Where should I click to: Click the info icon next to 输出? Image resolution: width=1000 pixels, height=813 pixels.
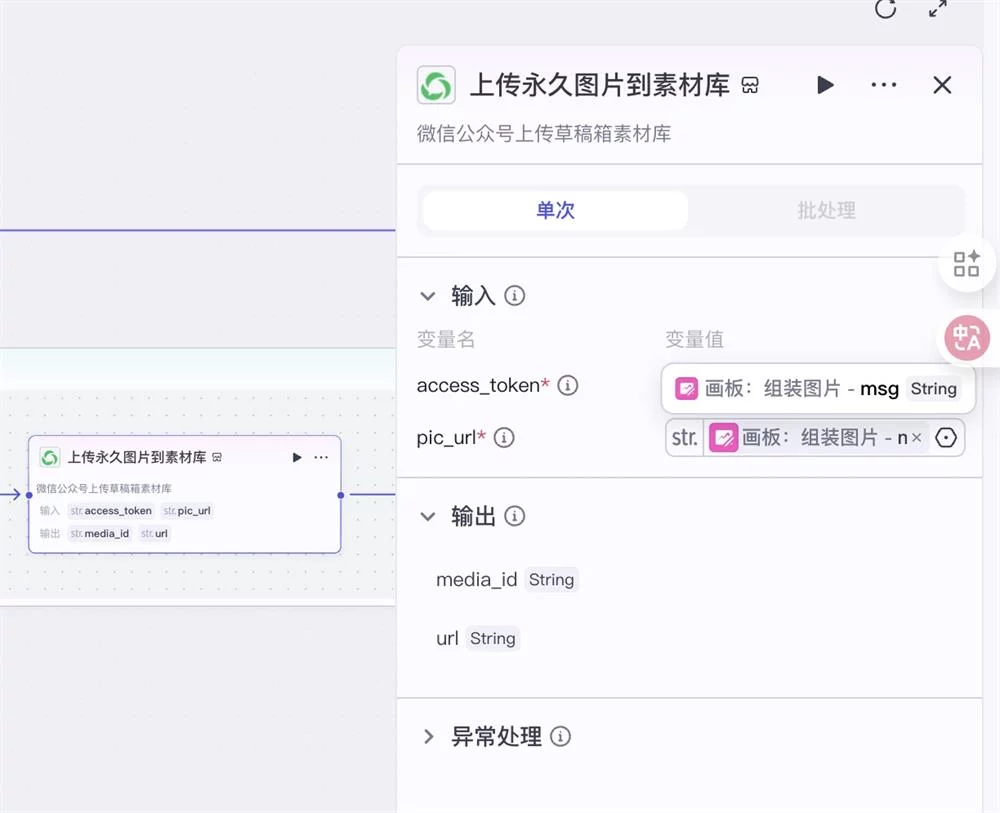click(515, 516)
